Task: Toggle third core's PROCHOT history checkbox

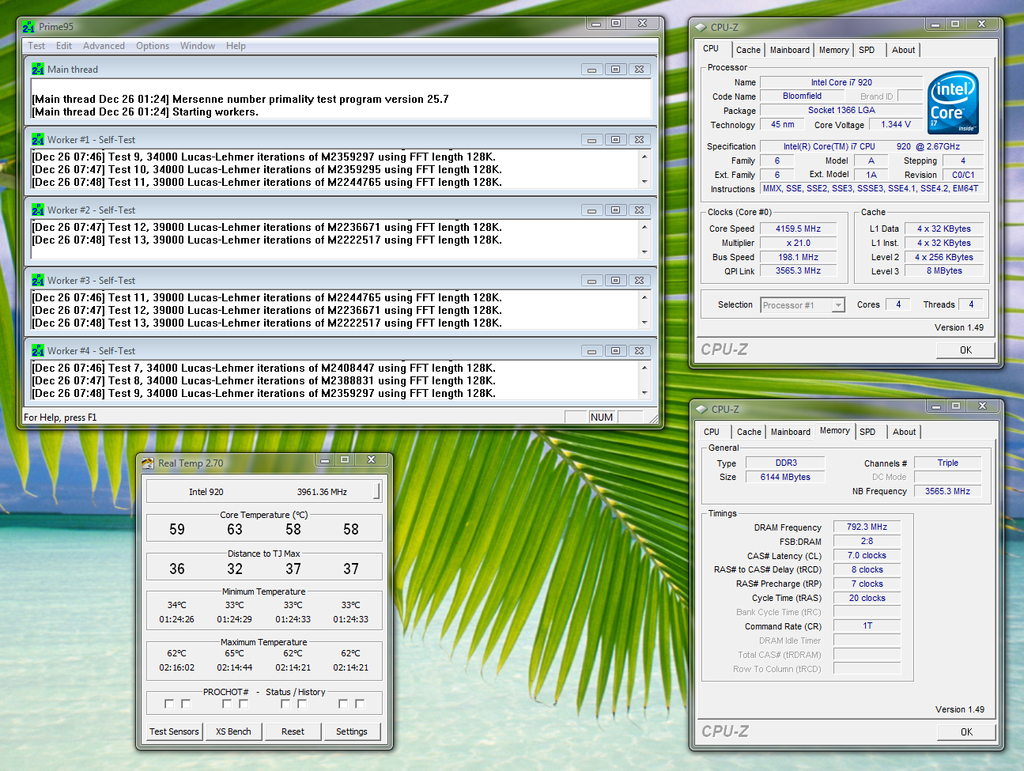Action: coord(301,704)
